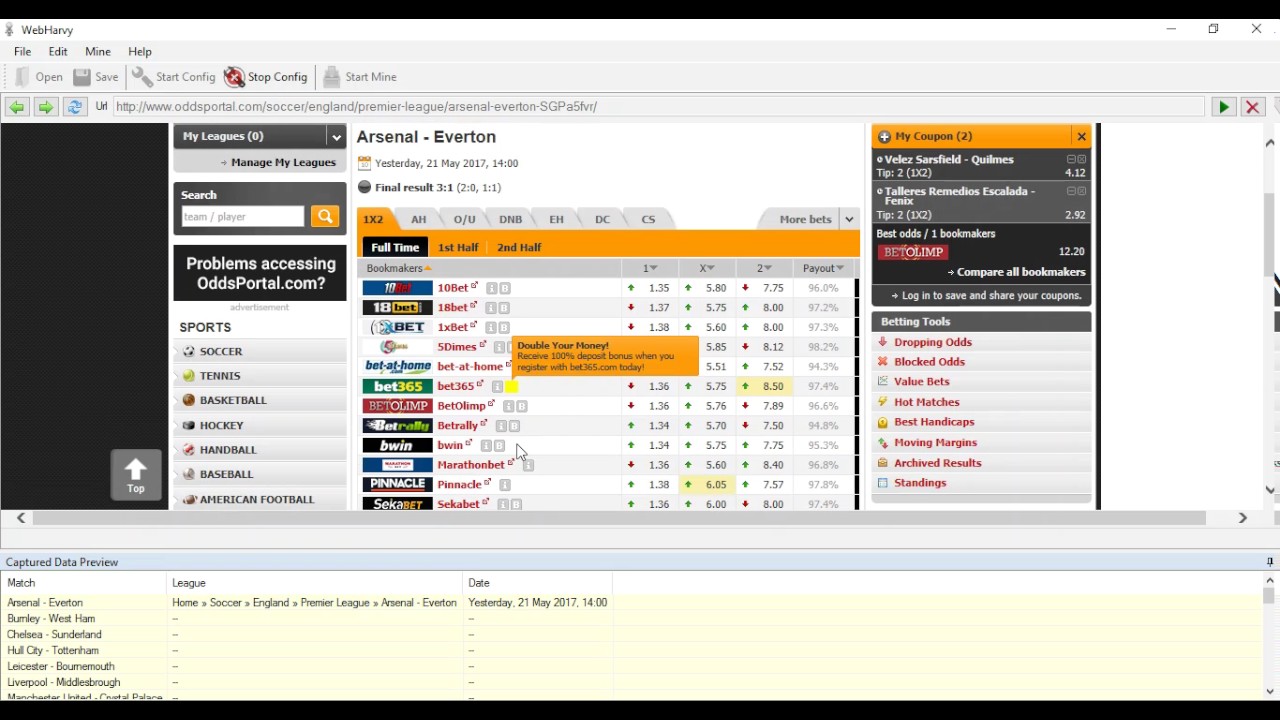Click the Open toolbar button

(39, 77)
